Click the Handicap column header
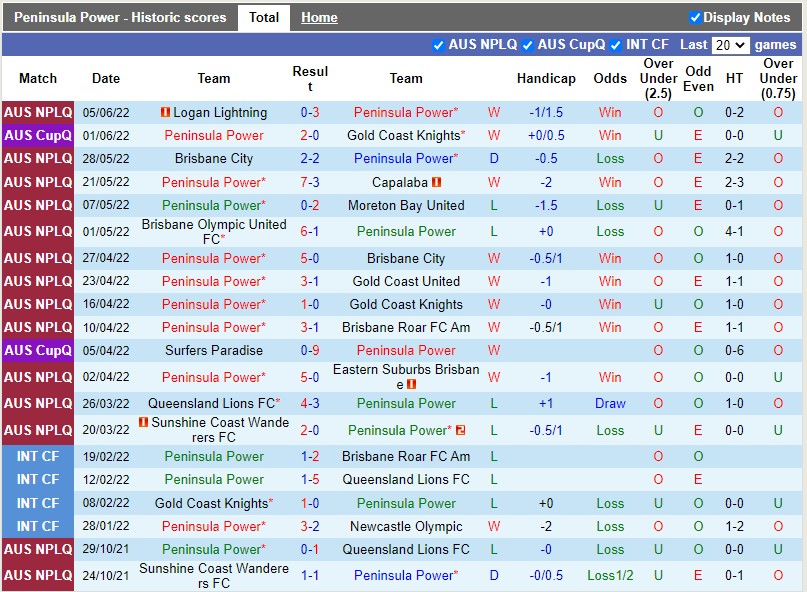The image size is (807, 592). [546, 79]
